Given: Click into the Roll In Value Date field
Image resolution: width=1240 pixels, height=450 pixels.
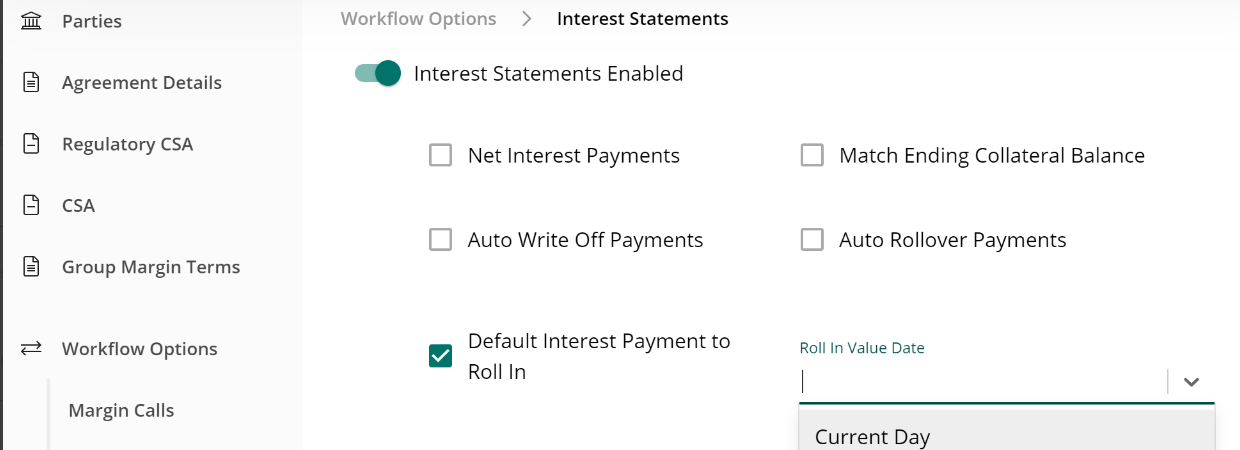Looking at the screenshot, I should [x=983, y=381].
